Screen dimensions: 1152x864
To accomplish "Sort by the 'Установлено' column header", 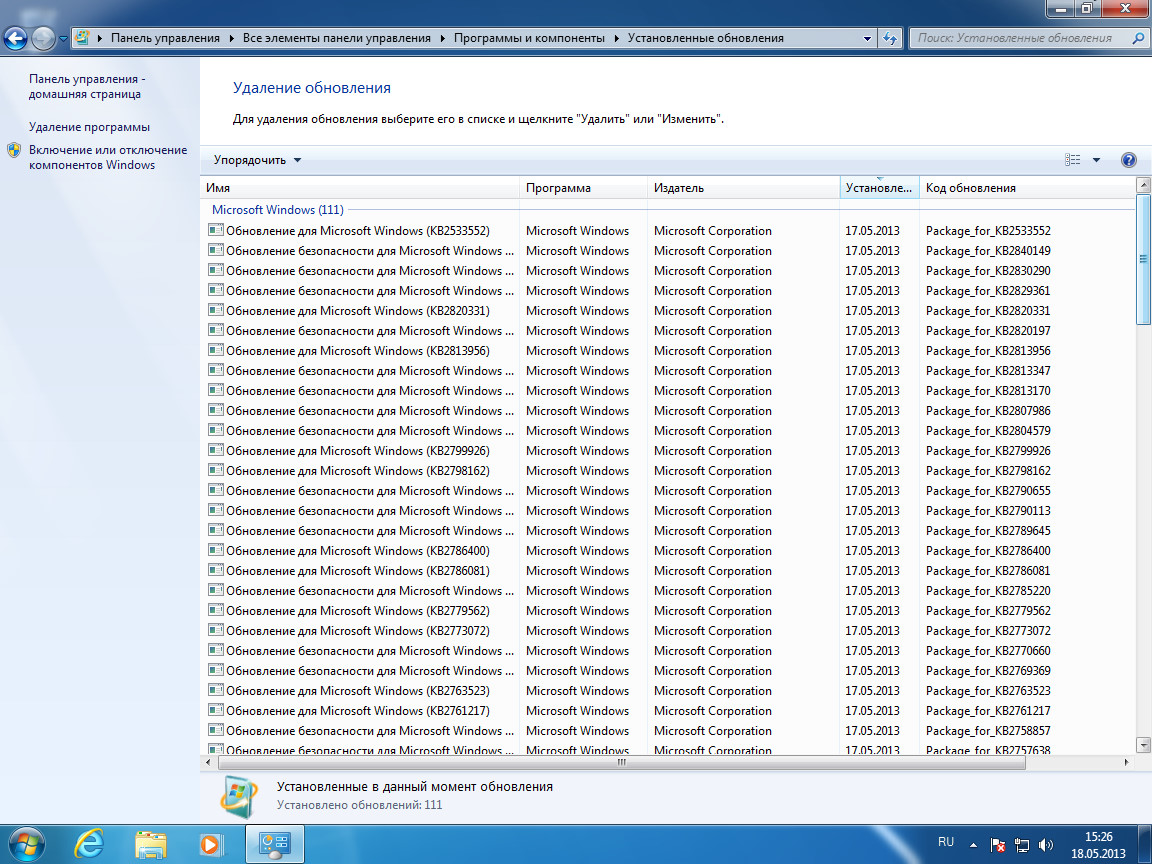I will [879, 188].
